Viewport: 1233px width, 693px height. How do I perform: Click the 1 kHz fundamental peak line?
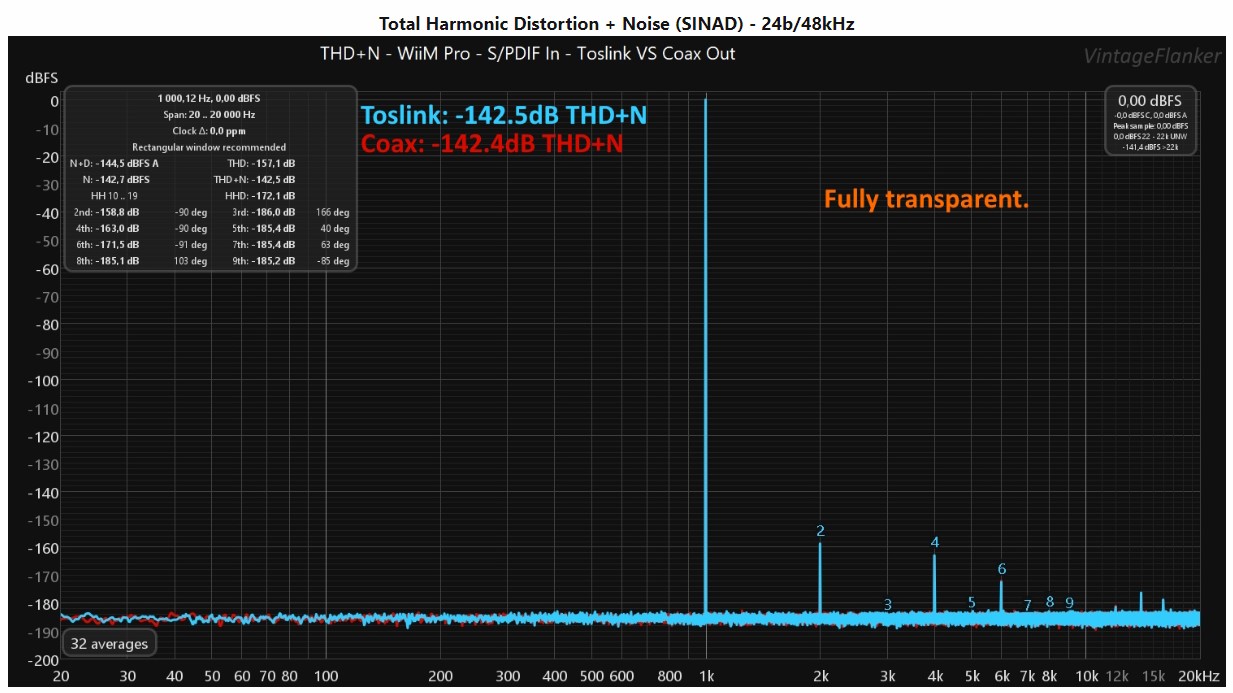[x=706, y=350]
